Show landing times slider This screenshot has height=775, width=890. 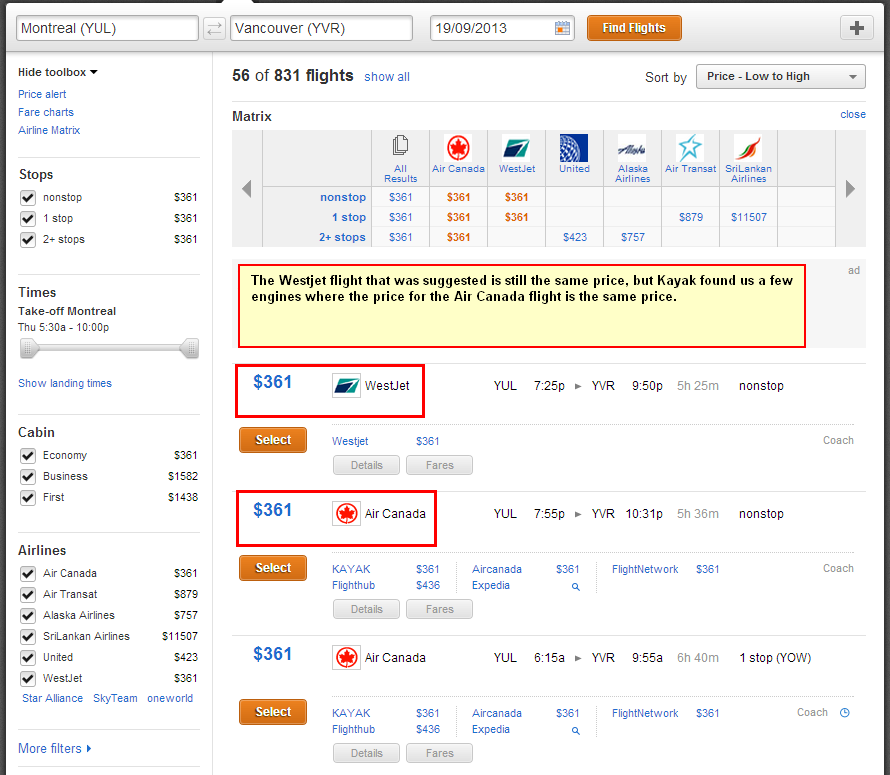coord(65,383)
